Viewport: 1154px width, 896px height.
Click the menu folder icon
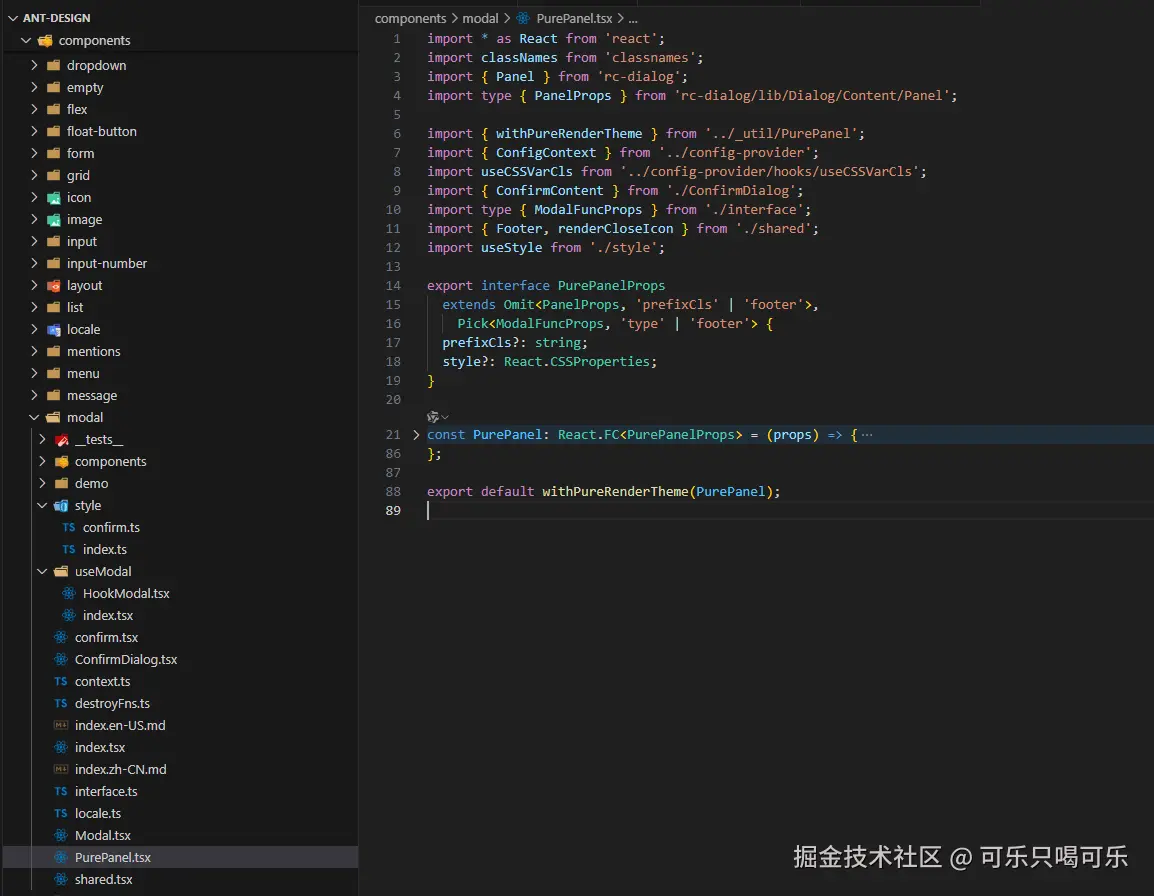coord(54,373)
